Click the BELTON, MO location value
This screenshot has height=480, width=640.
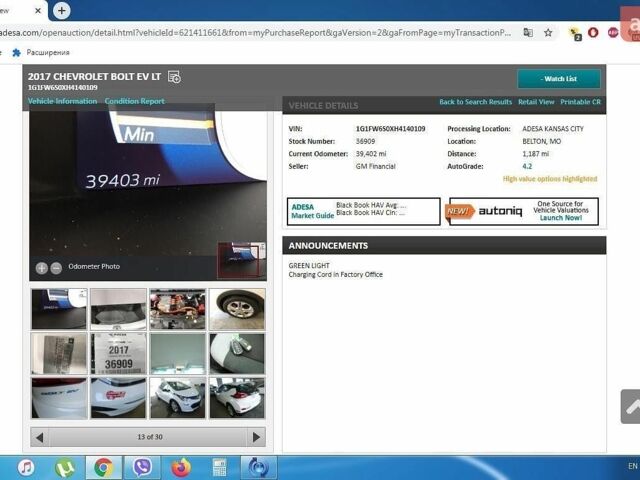[542, 141]
